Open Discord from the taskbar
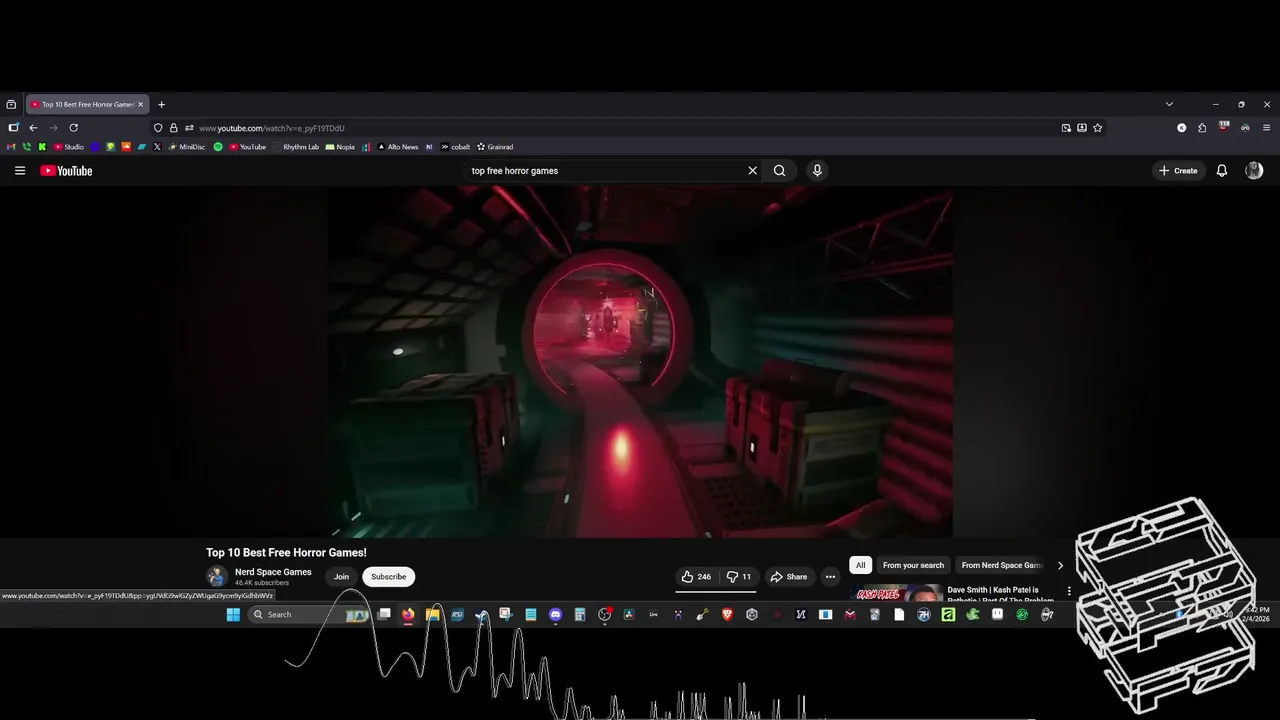Viewport: 1280px width, 720px height. (x=555, y=615)
